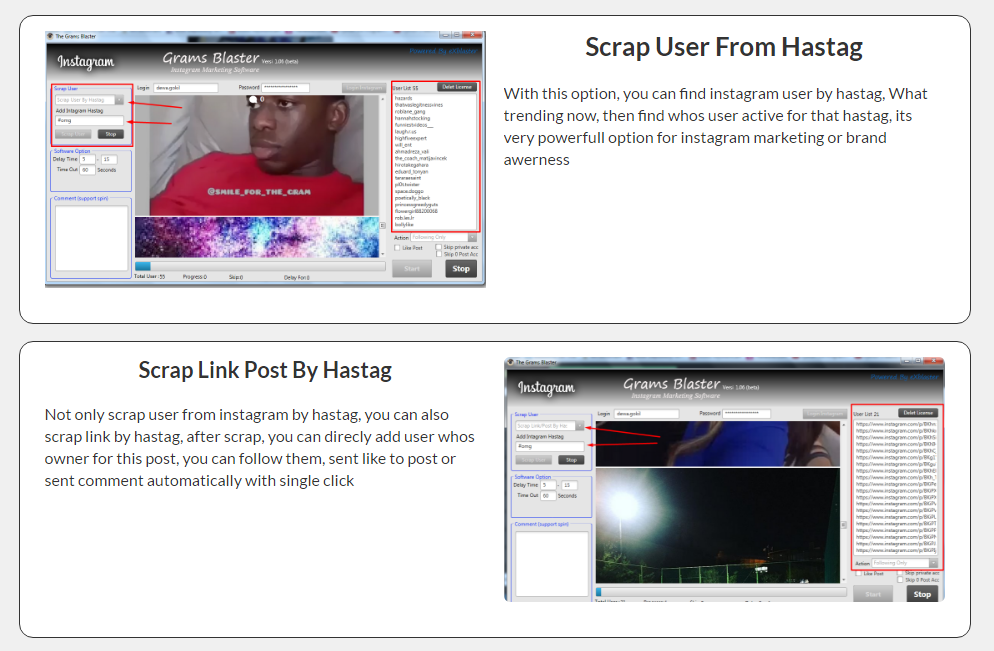994x651 pixels.
Task: Click the Instagram logo in the Scrap User screenshot
Action: click(86, 61)
